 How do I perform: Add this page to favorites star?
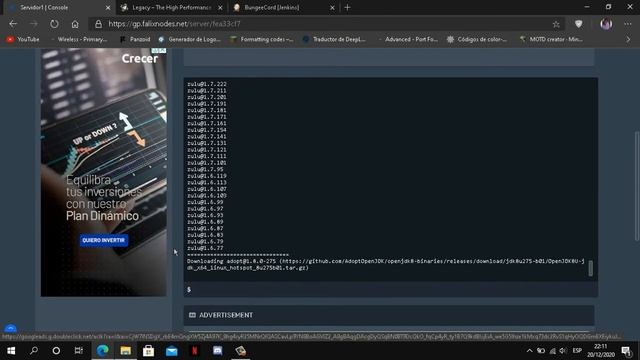tap(556, 24)
